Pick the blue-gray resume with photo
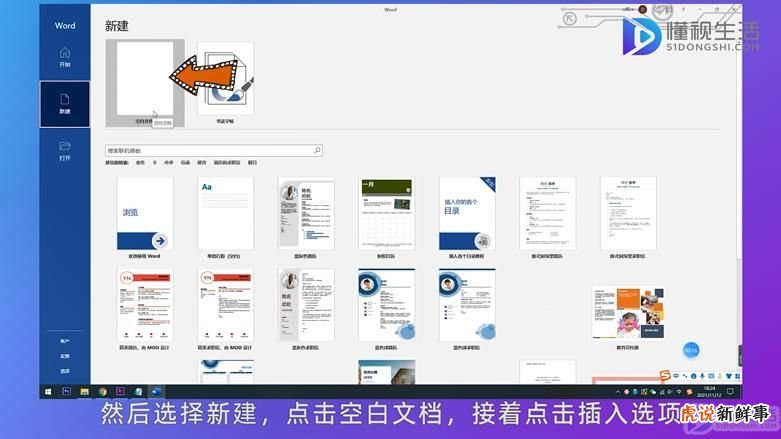Viewport: 781px width, 439px height. click(306, 213)
